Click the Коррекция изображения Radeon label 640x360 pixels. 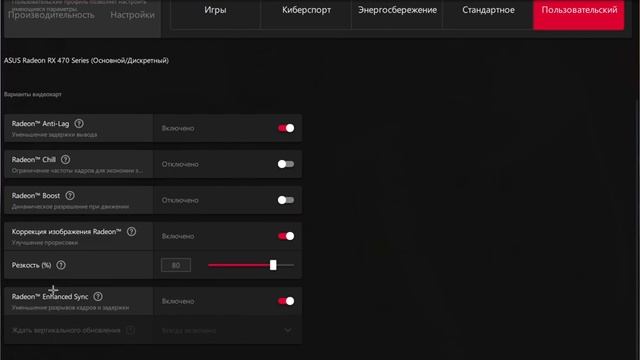[67, 231]
